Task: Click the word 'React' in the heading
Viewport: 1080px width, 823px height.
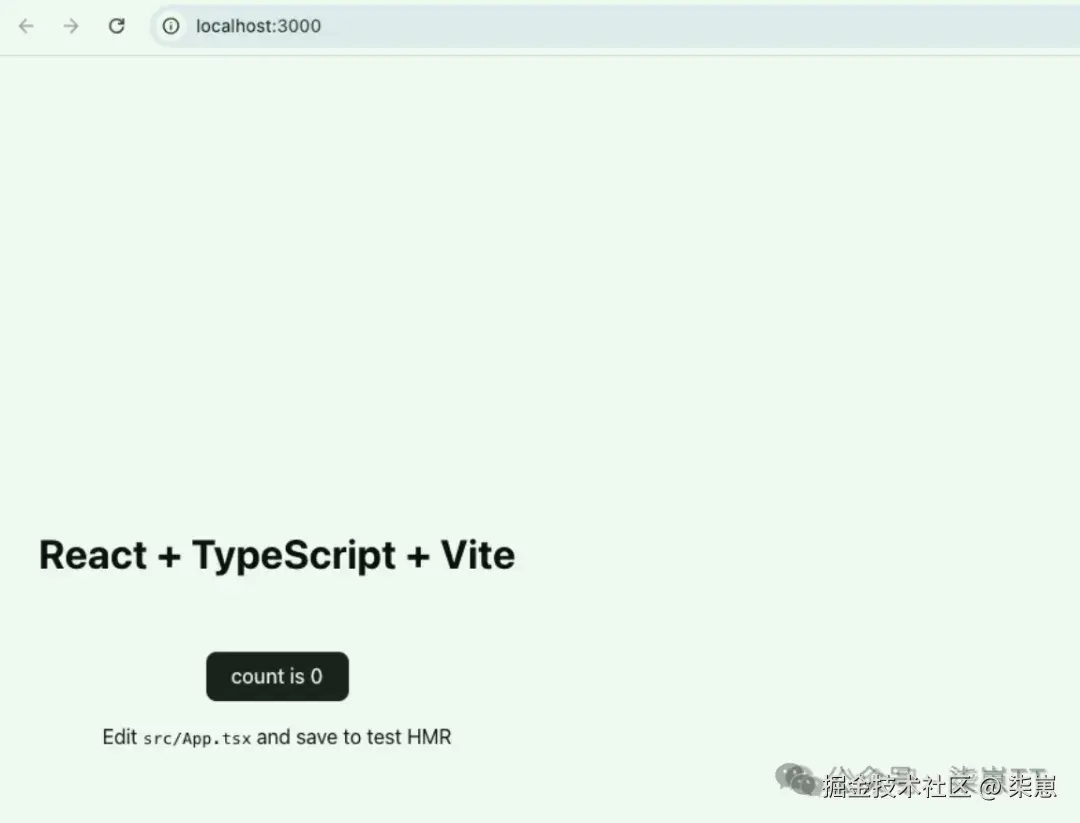Action: point(93,555)
